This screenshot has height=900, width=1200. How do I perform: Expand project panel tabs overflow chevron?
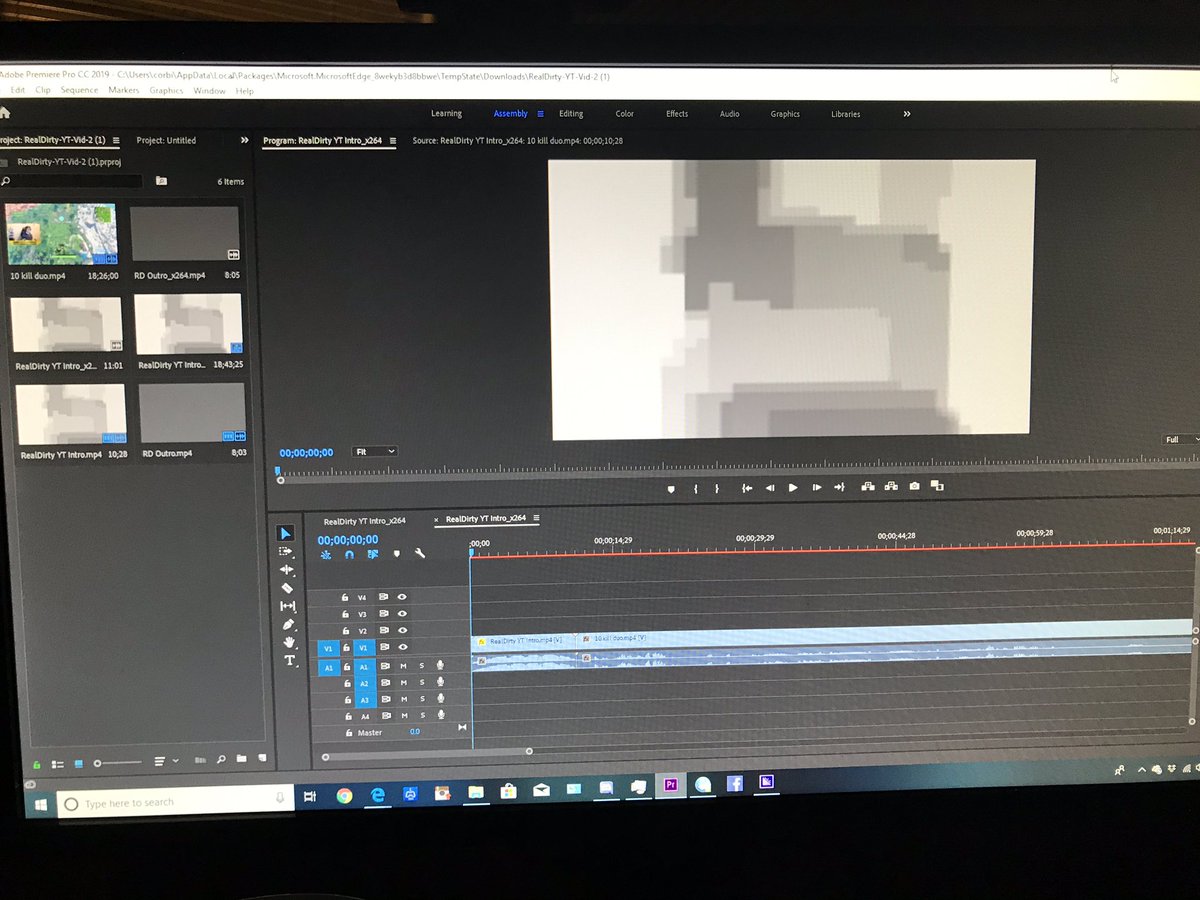244,141
